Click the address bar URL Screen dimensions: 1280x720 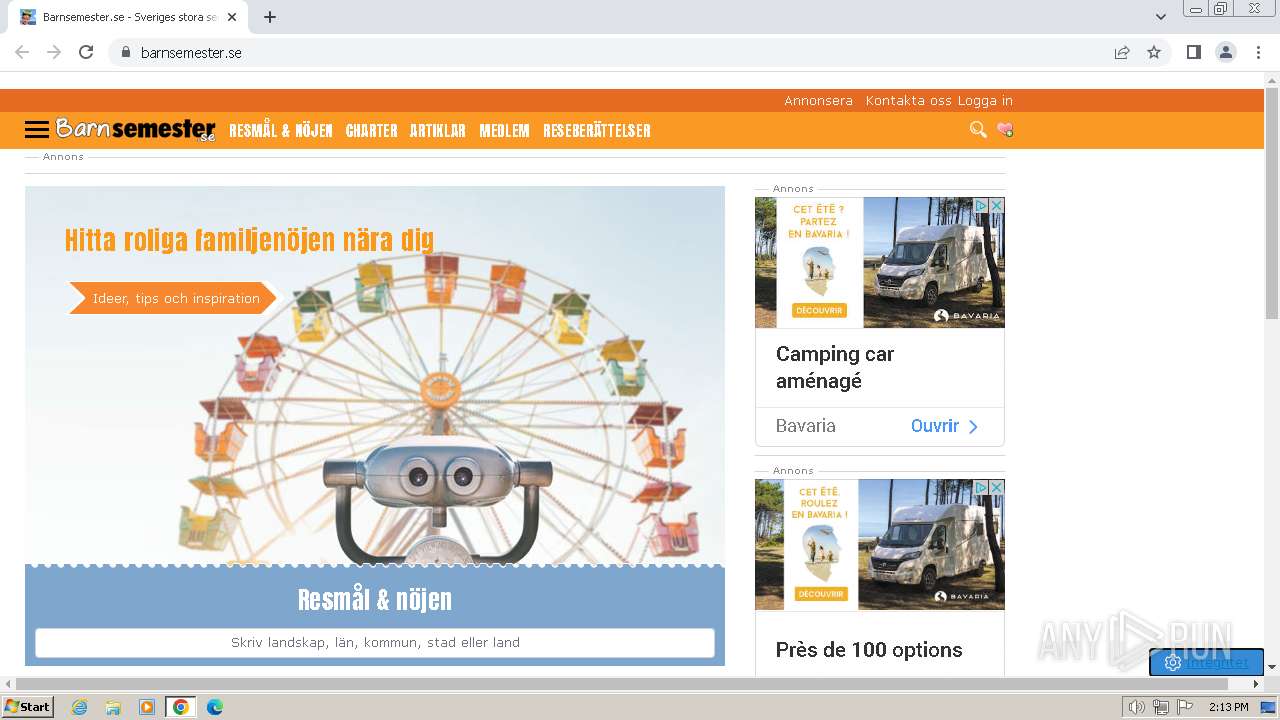click(191, 53)
